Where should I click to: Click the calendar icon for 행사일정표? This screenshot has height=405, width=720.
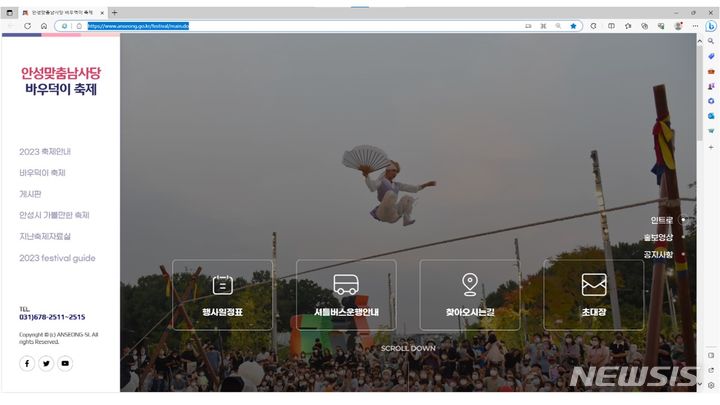[222, 285]
